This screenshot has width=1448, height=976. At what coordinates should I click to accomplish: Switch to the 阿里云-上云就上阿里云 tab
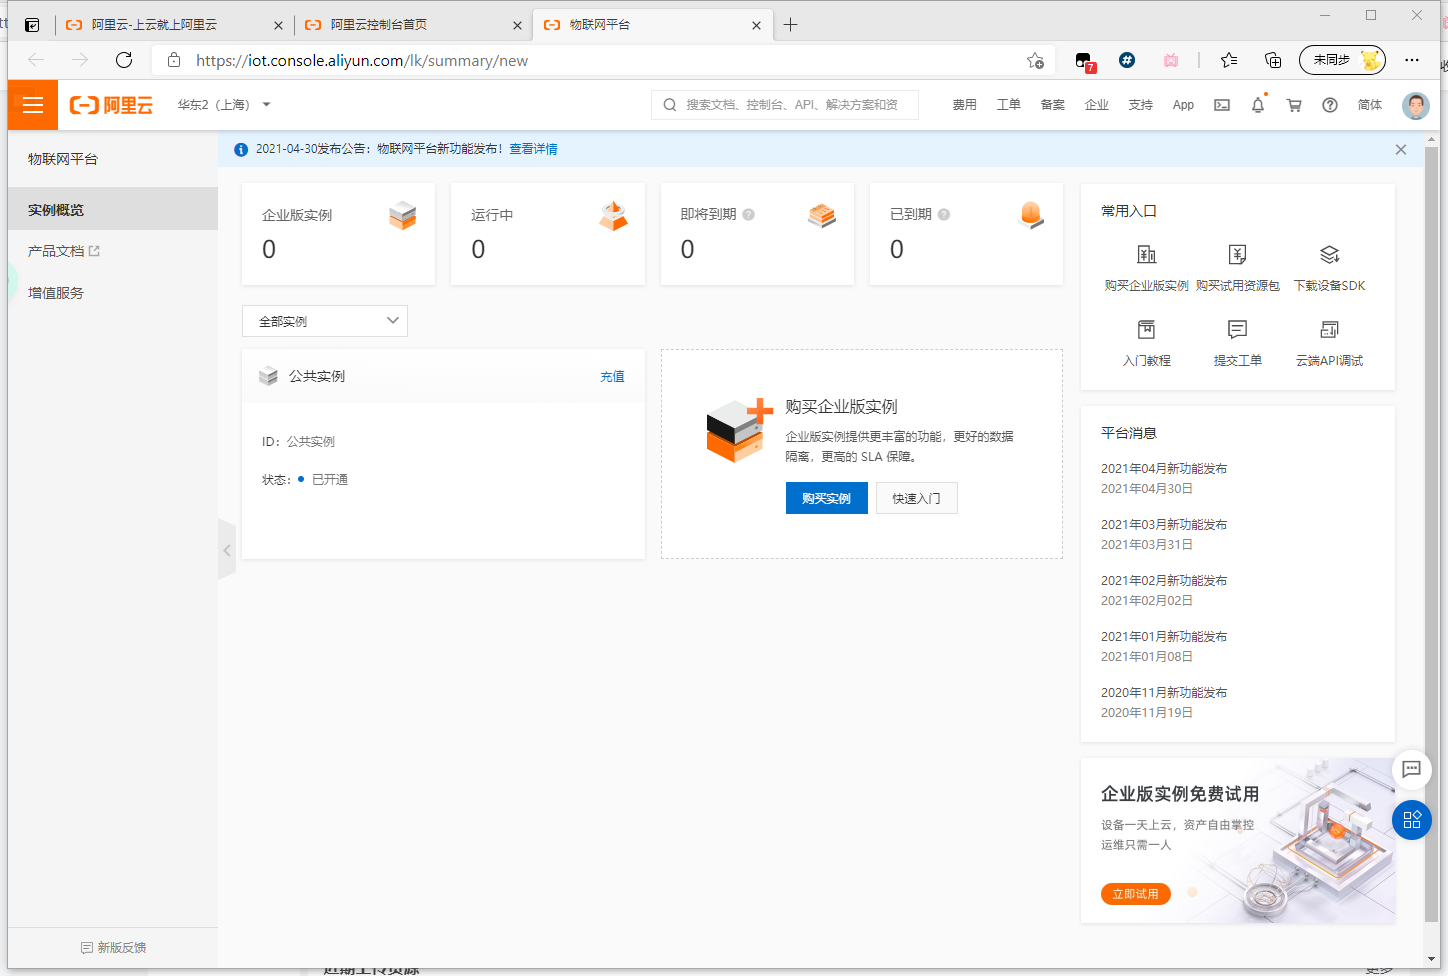pos(174,25)
